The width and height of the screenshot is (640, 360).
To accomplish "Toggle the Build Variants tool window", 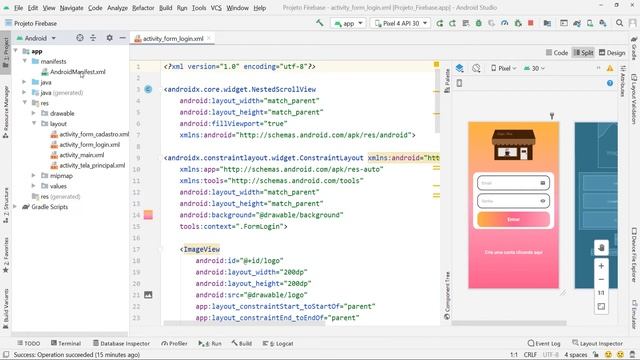I will 6,308.
